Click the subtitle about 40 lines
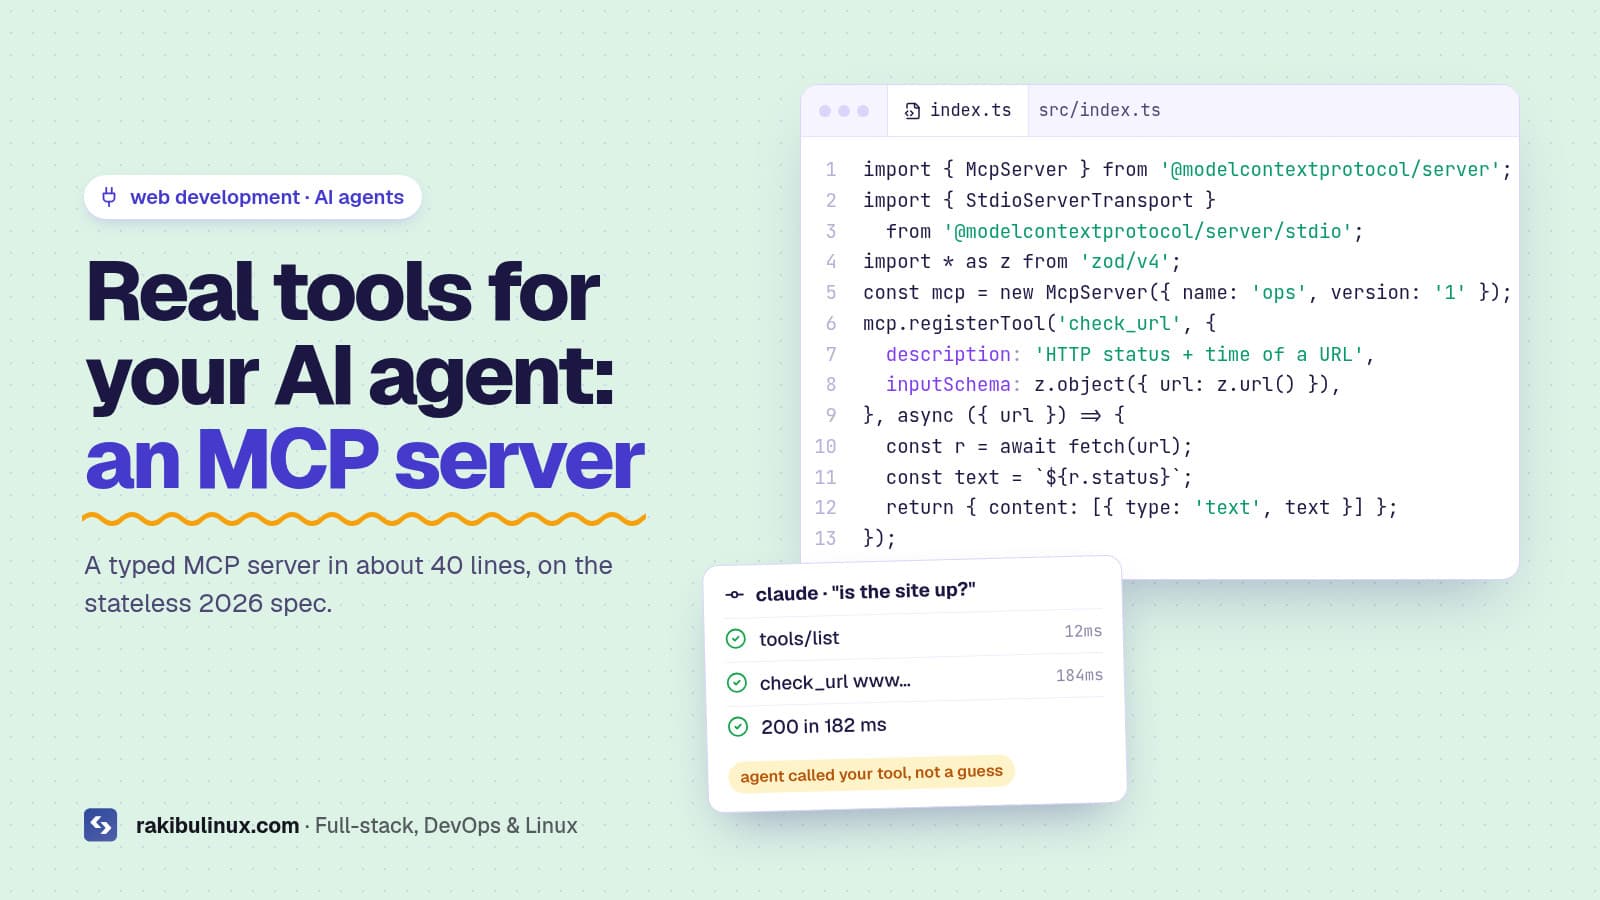The height and width of the screenshot is (900, 1600). point(348,584)
